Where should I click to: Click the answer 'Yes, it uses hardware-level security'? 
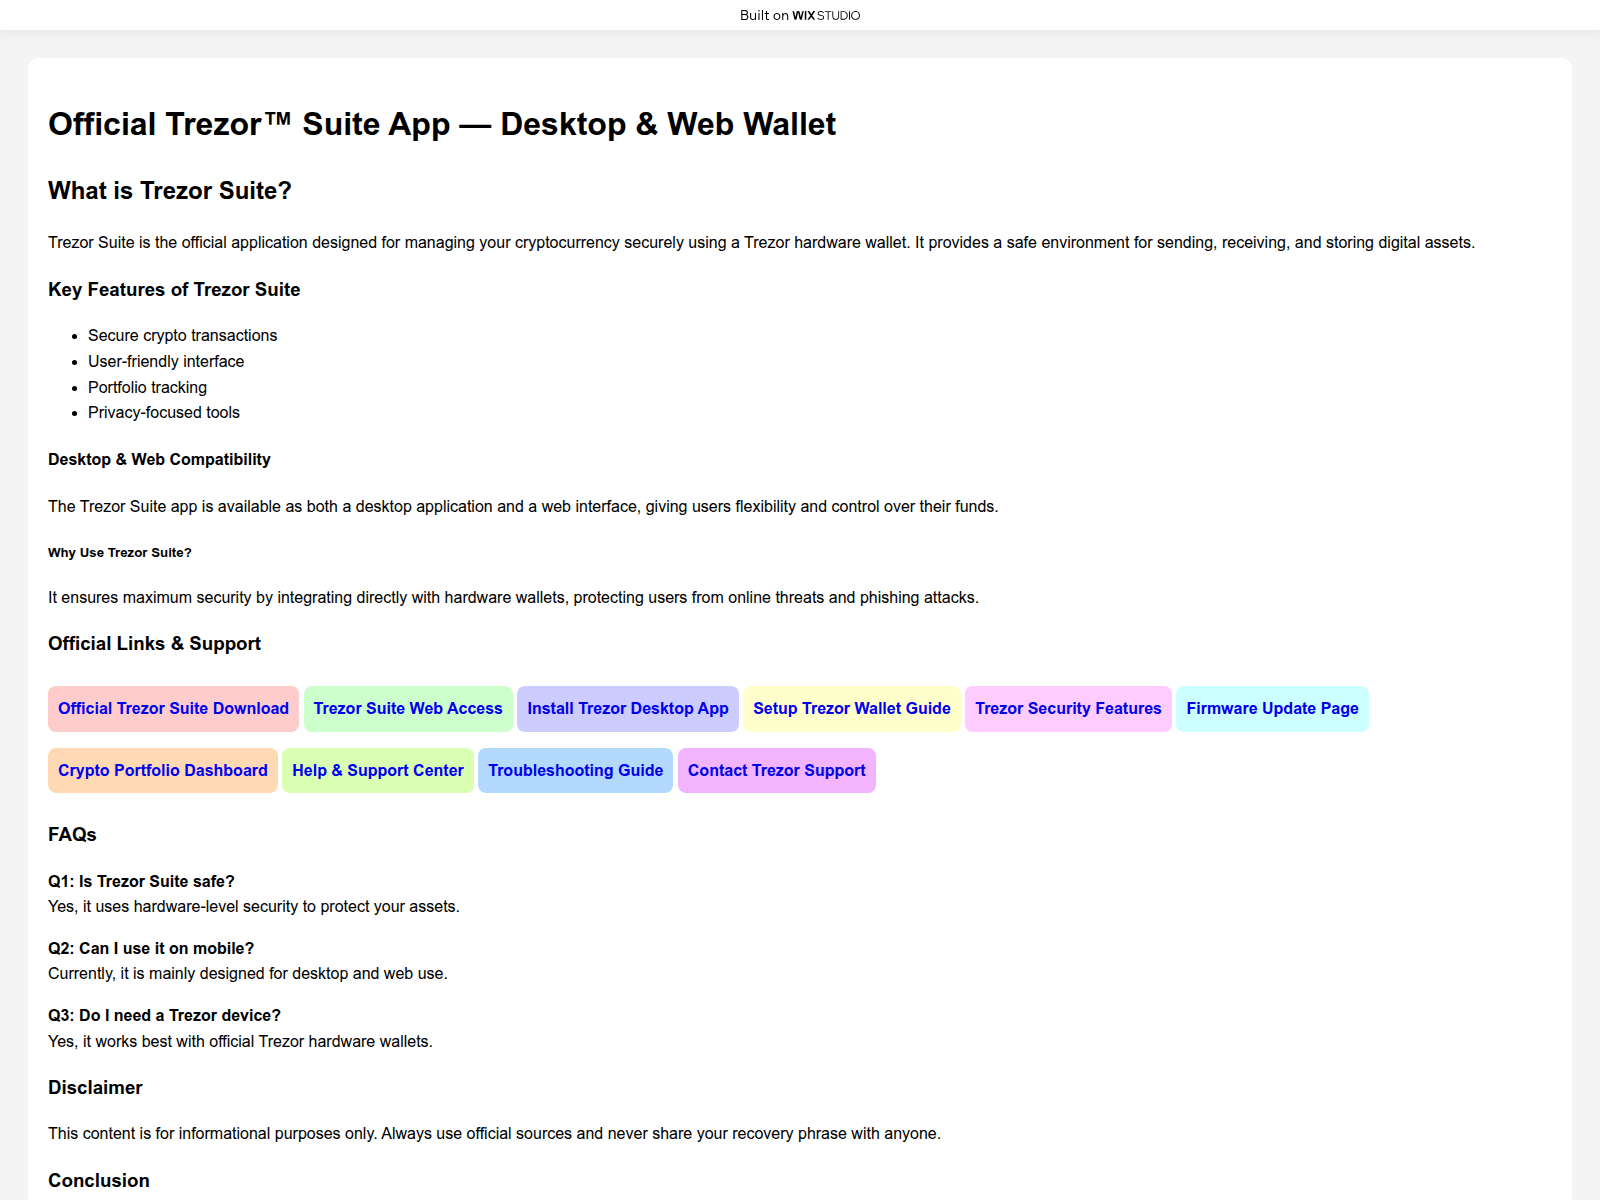(x=254, y=907)
